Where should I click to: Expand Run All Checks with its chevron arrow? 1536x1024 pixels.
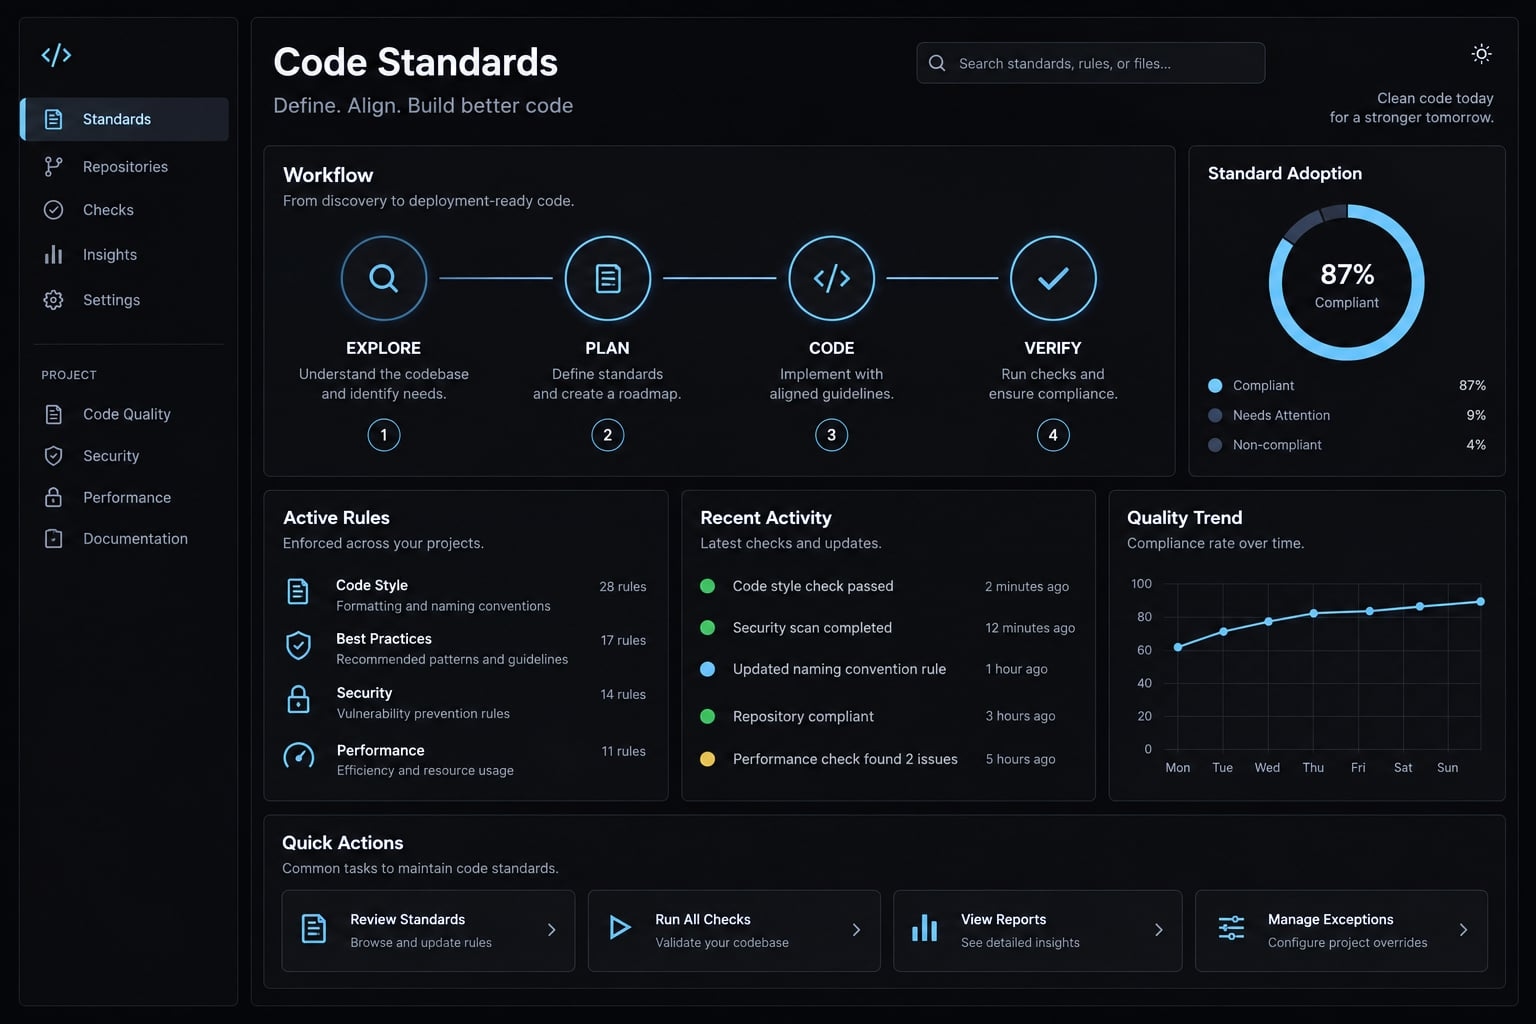pos(857,930)
